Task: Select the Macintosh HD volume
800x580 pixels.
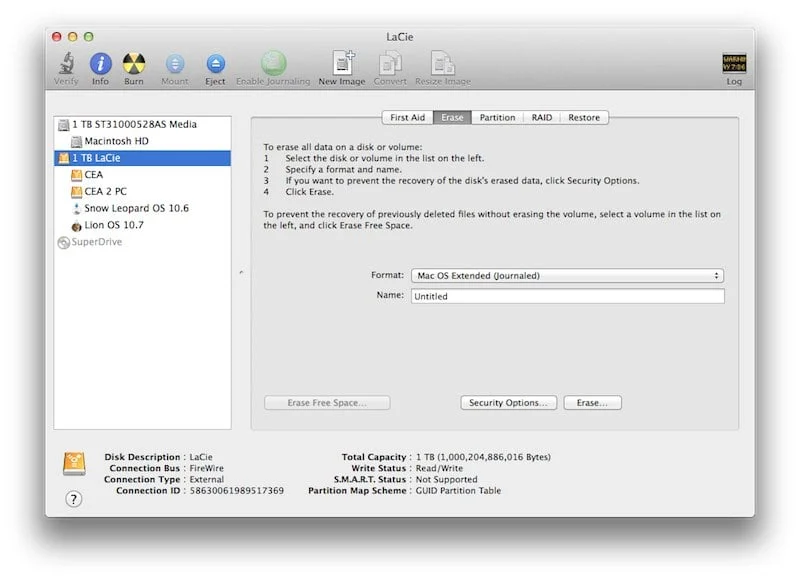Action: pos(142,141)
